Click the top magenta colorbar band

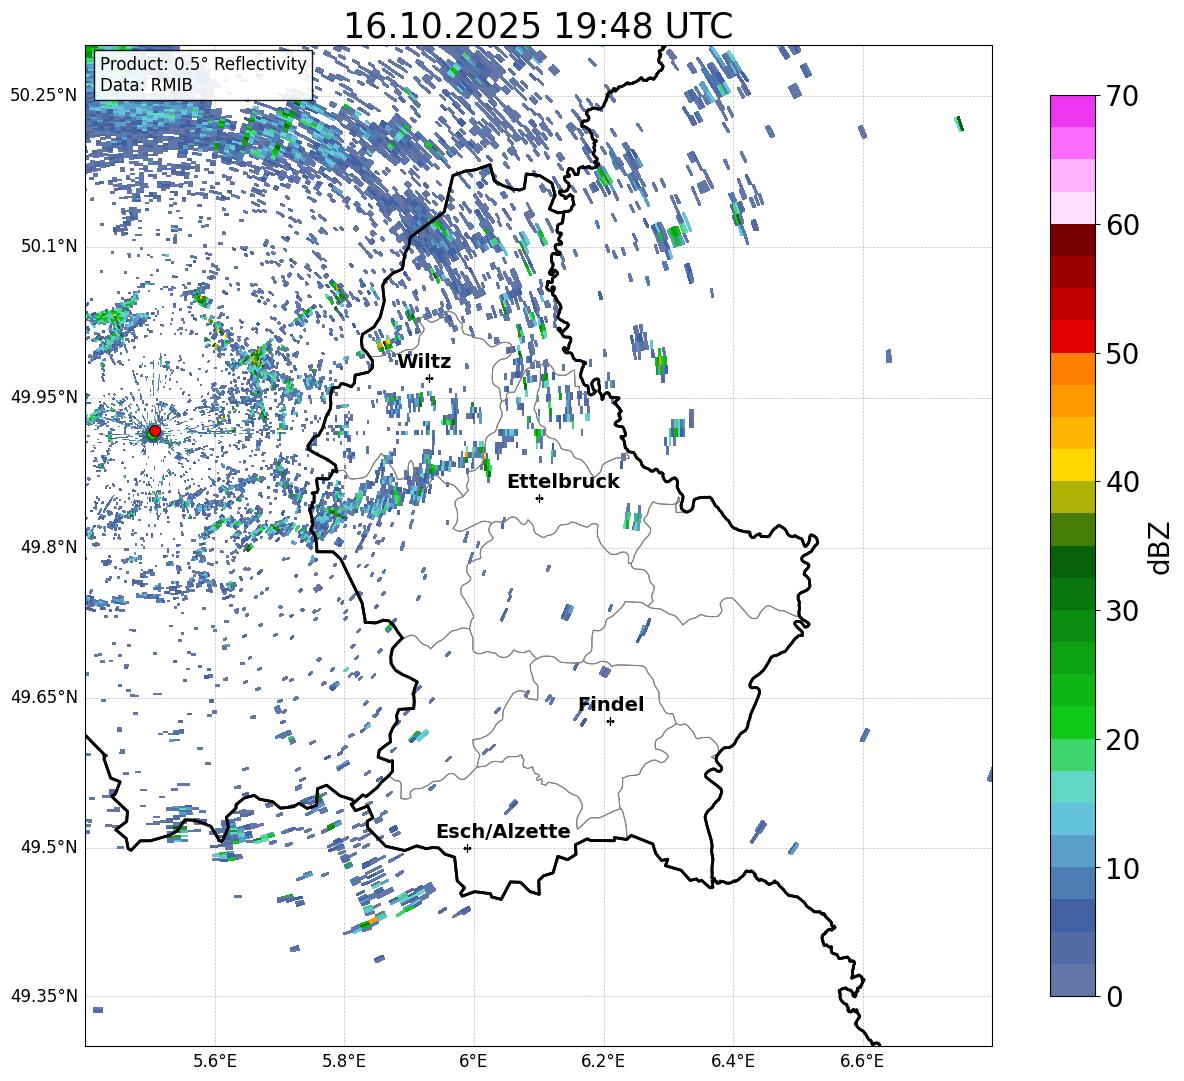pos(1073,111)
